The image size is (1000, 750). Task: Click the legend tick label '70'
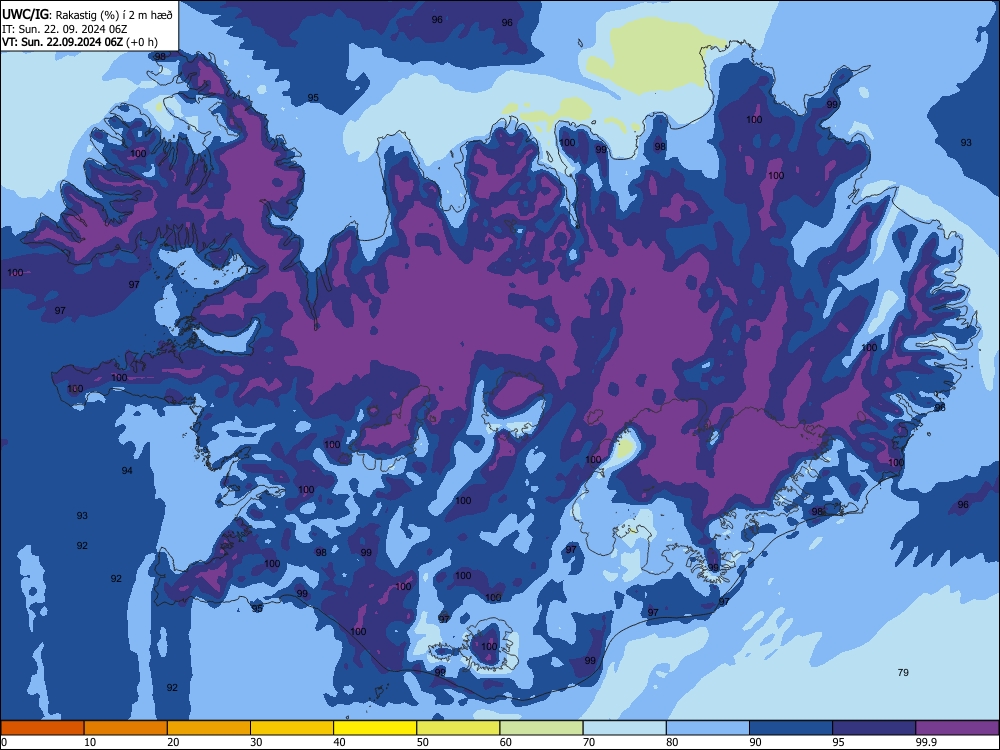click(x=589, y=742)
